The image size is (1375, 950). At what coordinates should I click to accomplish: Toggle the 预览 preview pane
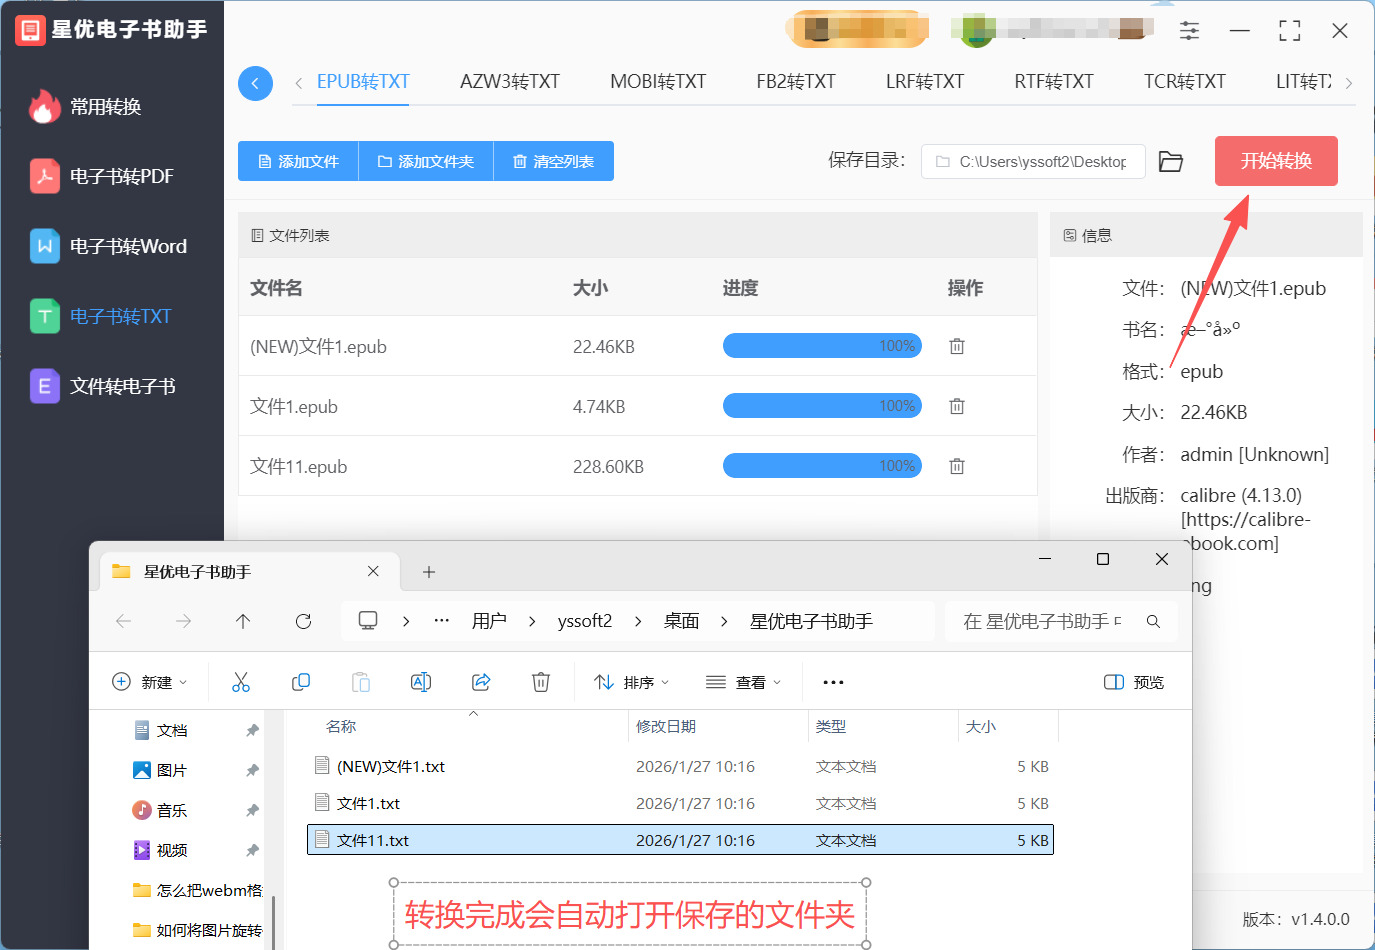pos(1134,682)
